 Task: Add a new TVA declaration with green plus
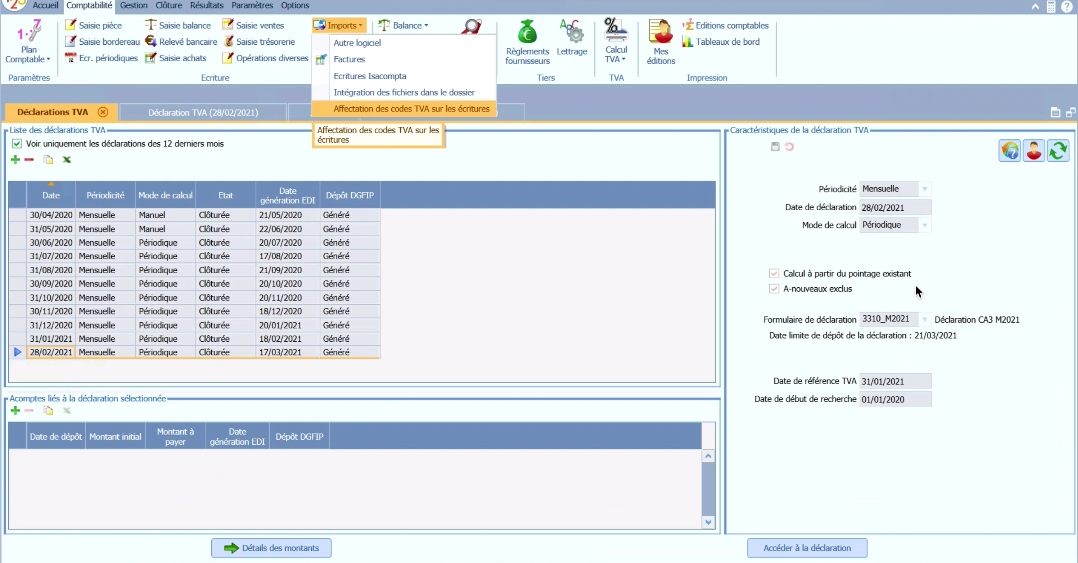coord(15,160)
